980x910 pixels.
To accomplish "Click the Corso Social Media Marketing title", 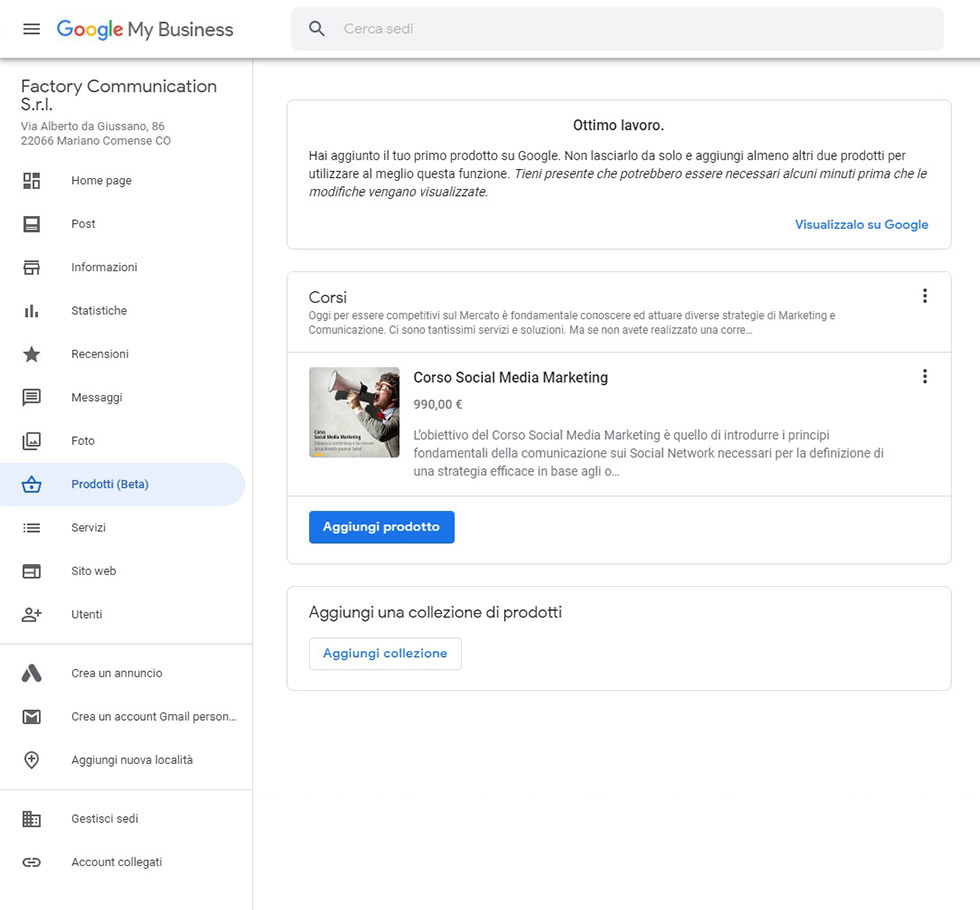I will (511, 378).
